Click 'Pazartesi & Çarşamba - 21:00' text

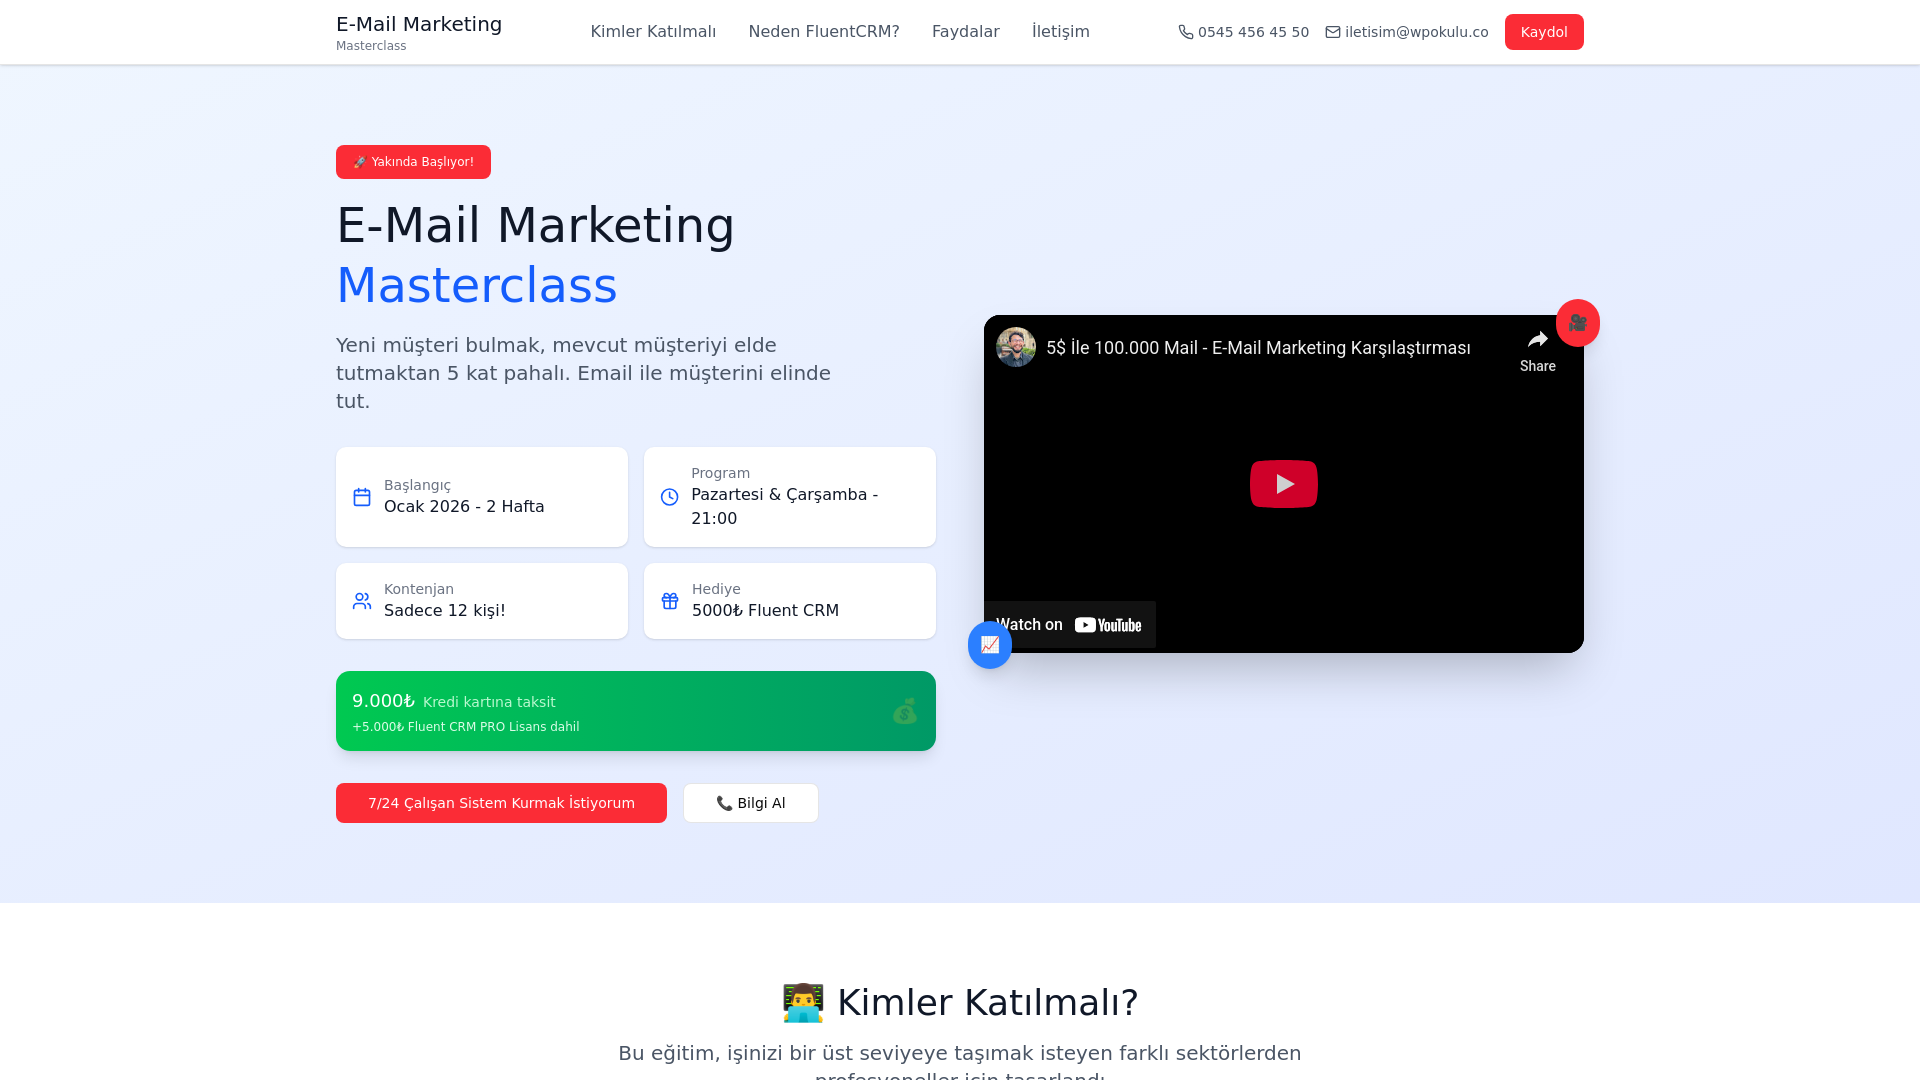pos(785,507)
